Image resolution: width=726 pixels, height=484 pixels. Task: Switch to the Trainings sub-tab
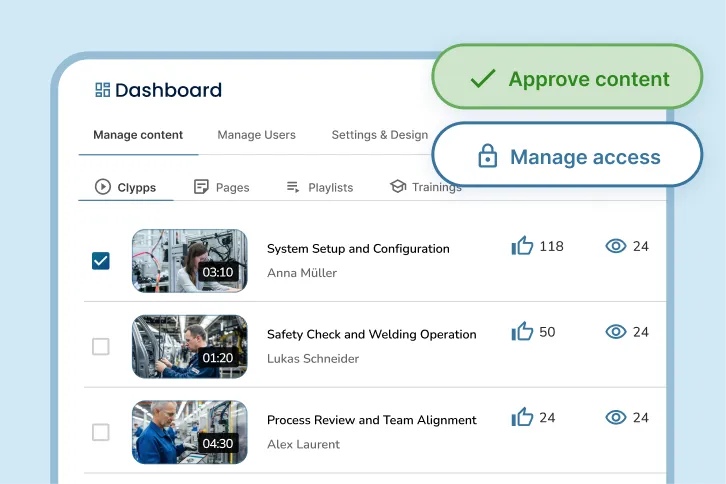pos(425,187)
